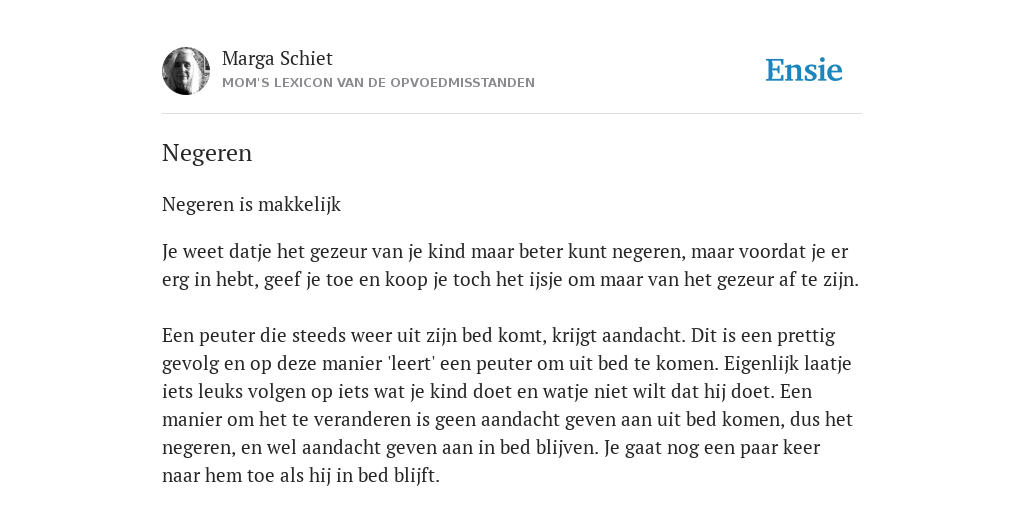1024x512 pixels.
Task: Click the sentence starting Een peuter die
Action: click(423, 336)
